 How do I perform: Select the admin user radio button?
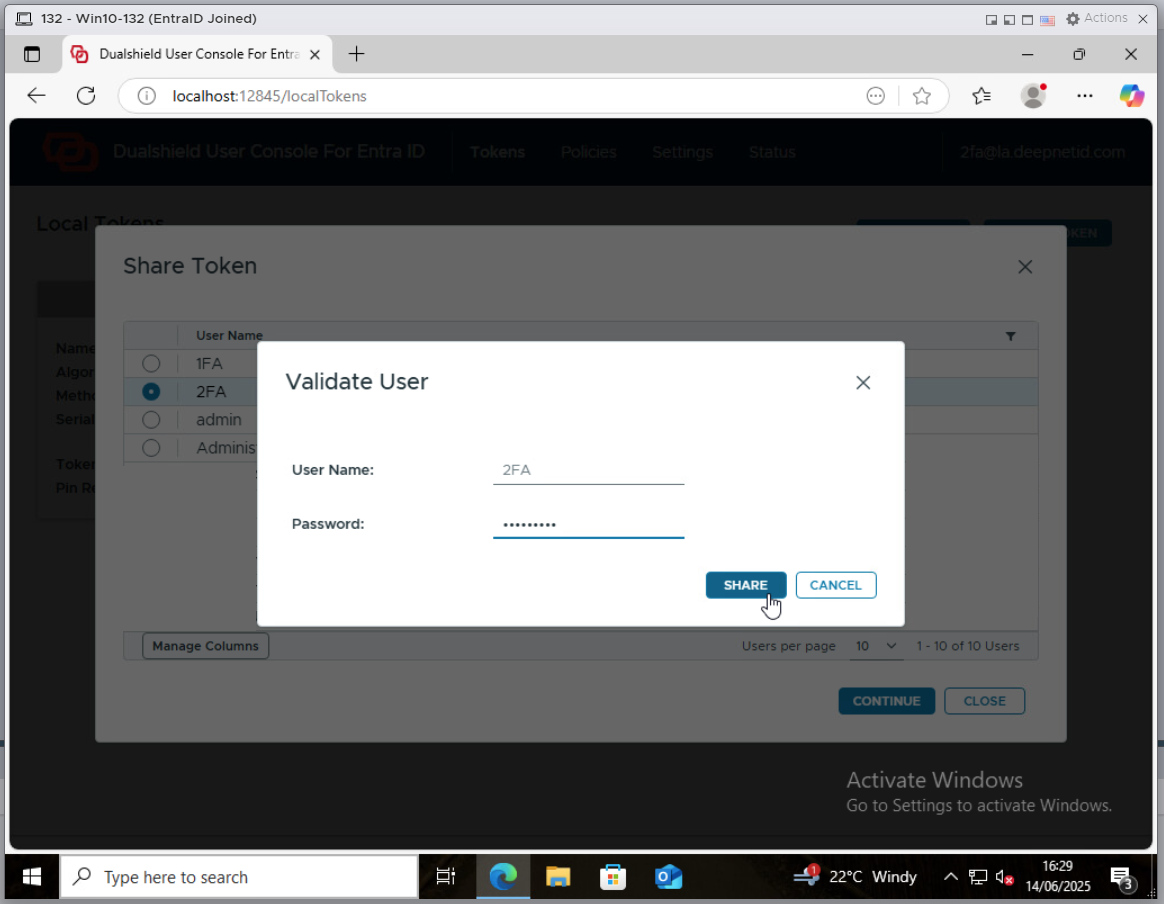pos(151,420)
